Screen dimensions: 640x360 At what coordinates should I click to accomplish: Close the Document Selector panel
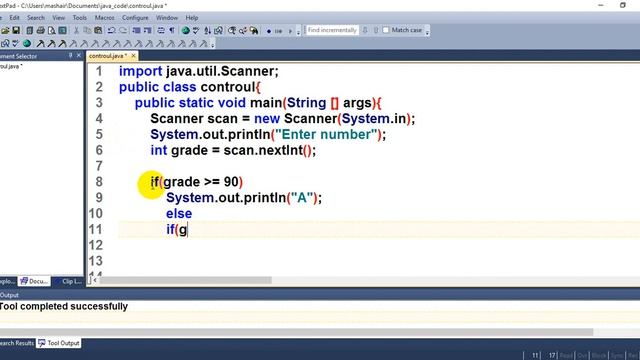[x=79, y=56]
